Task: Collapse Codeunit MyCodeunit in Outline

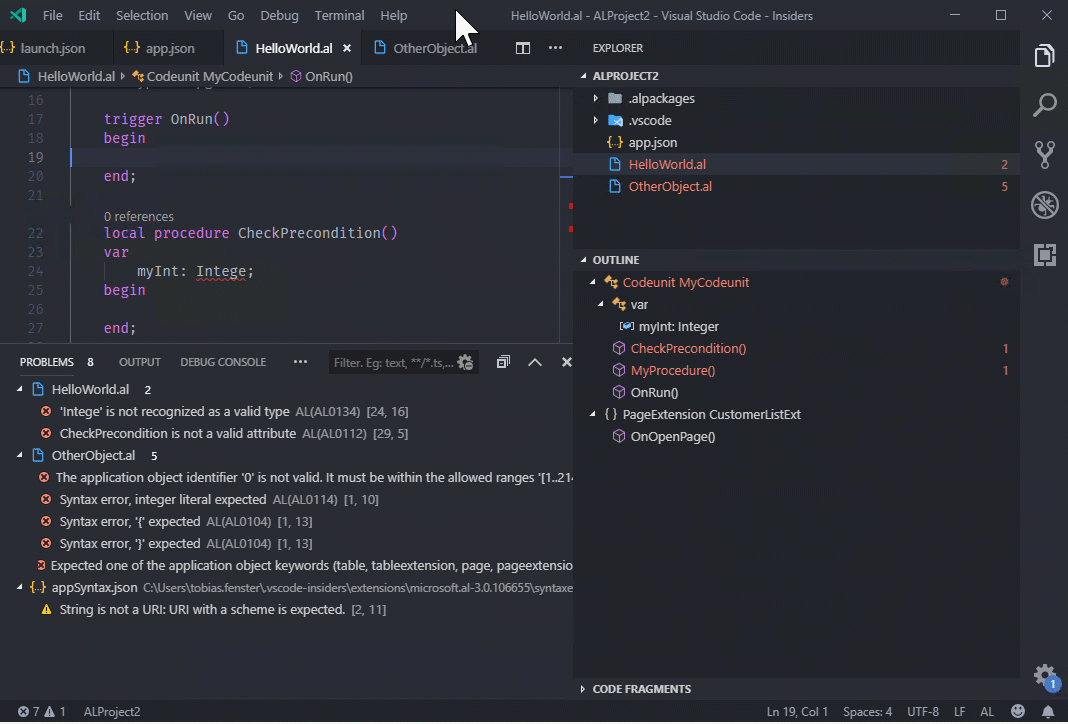Action: point(593,281)
